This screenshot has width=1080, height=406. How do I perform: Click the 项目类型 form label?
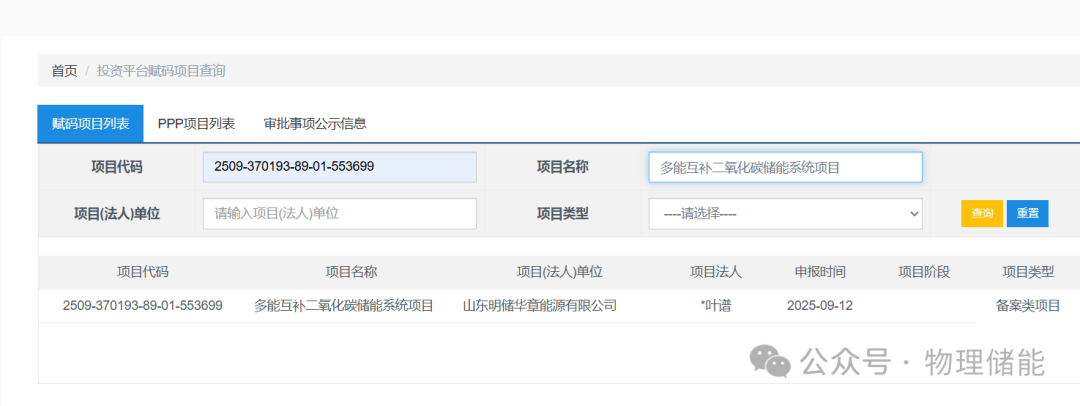563,214
